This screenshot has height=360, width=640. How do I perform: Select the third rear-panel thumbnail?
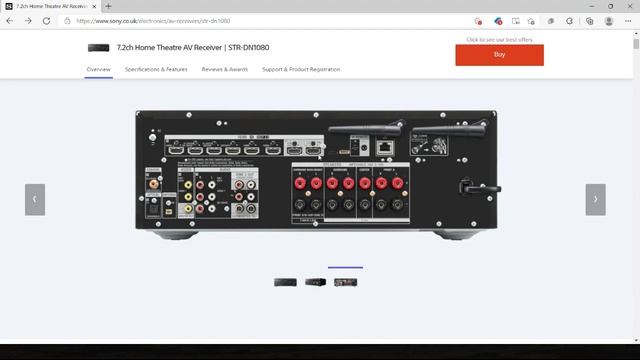click(x=345, y=282)
